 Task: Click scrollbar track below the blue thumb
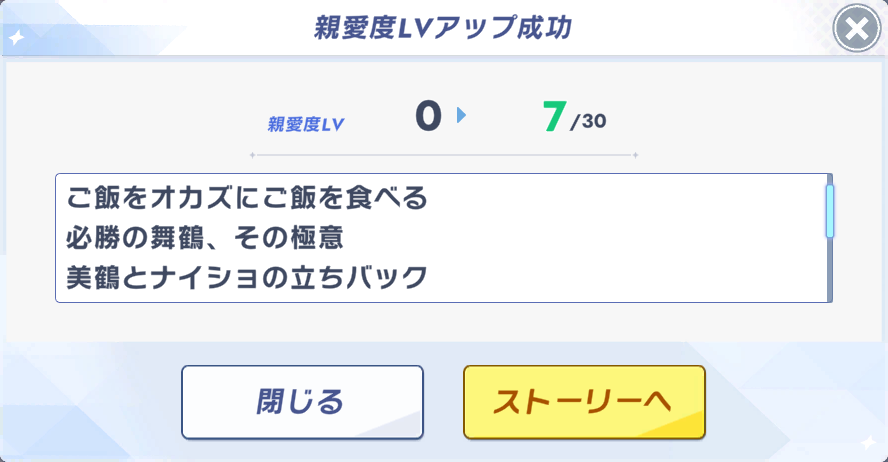pyautogui.click(x=829, y=270)
